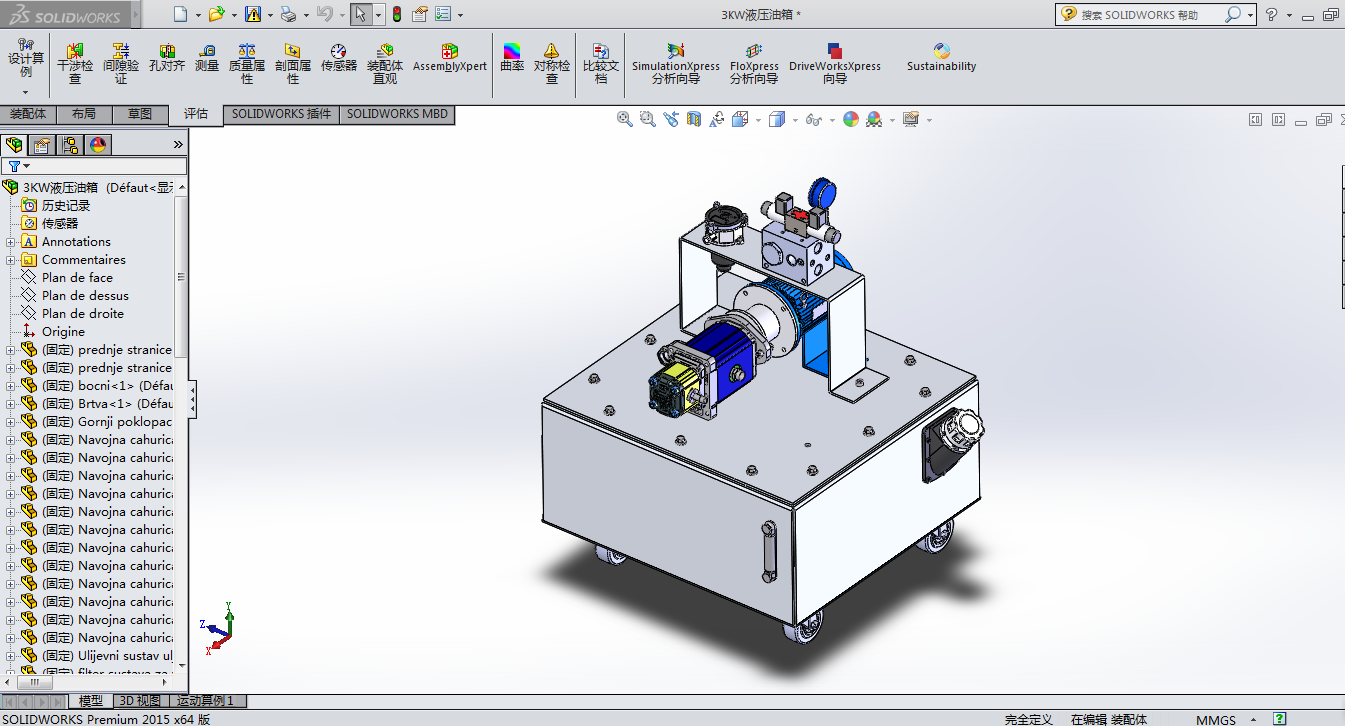
Task: Click the Scene dropdown arrow in view toolbar
Action: pos(892,120)
